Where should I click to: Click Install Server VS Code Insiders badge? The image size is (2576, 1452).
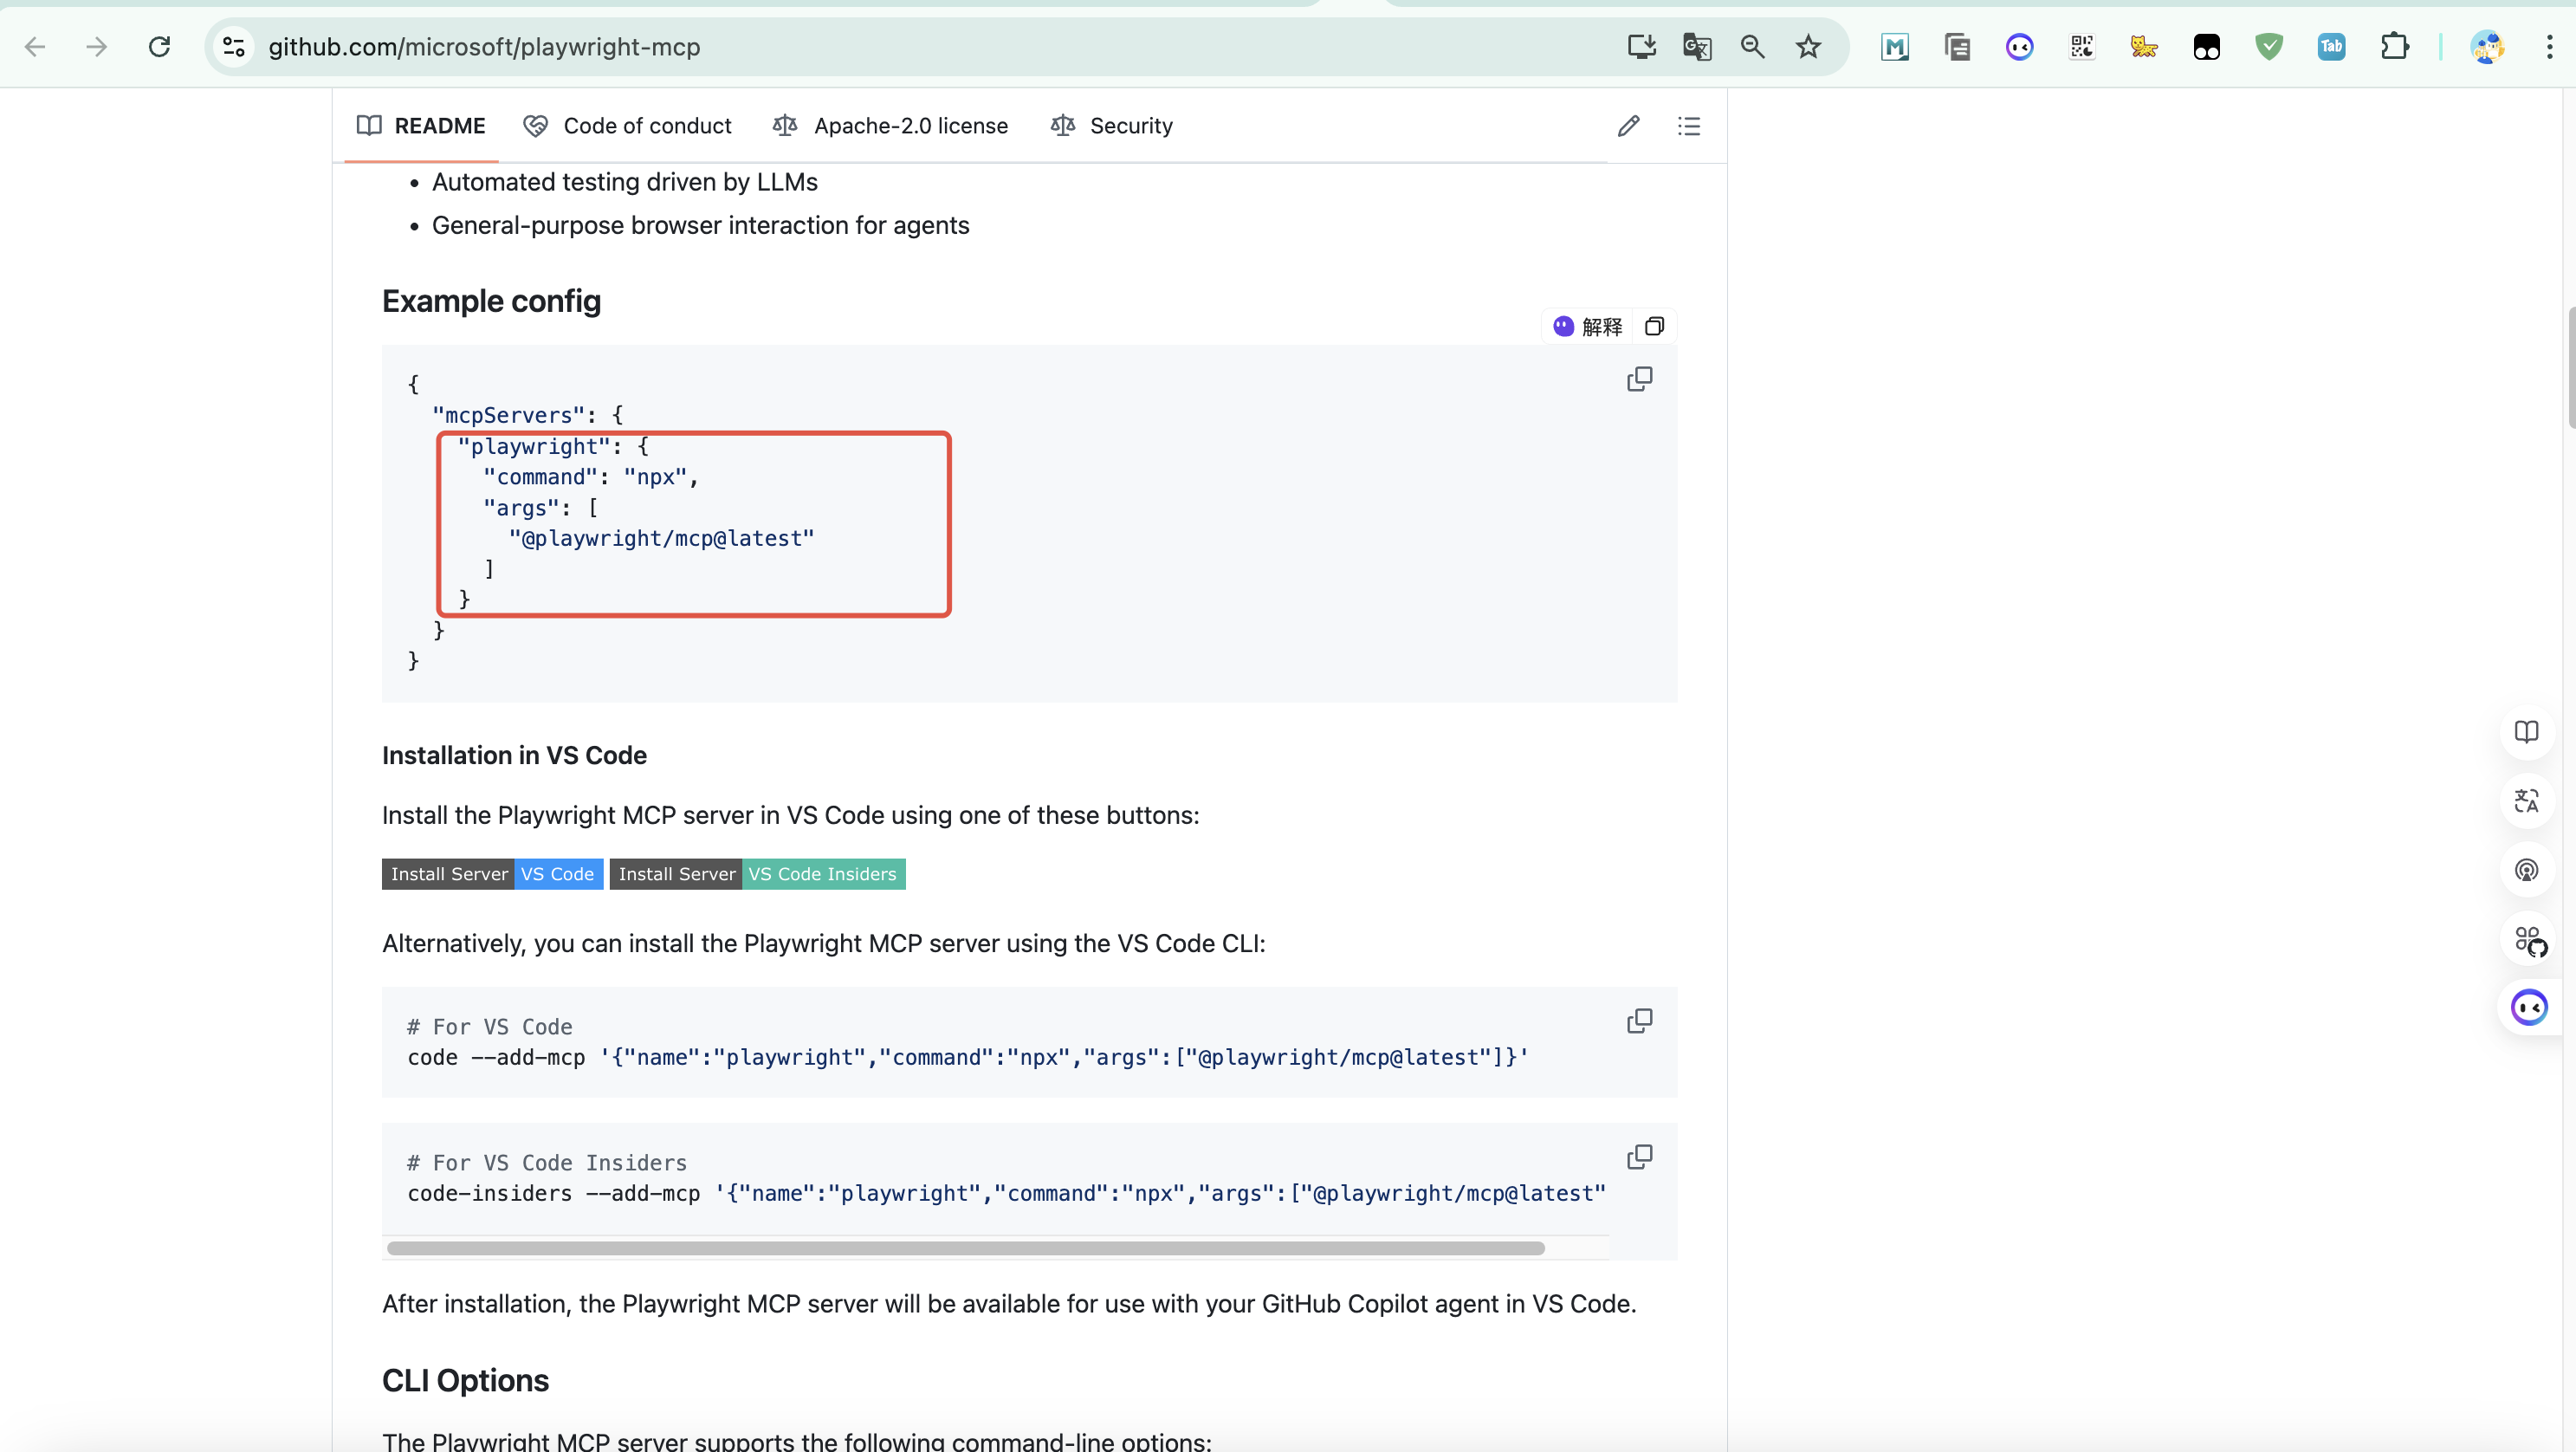point(757,874)
